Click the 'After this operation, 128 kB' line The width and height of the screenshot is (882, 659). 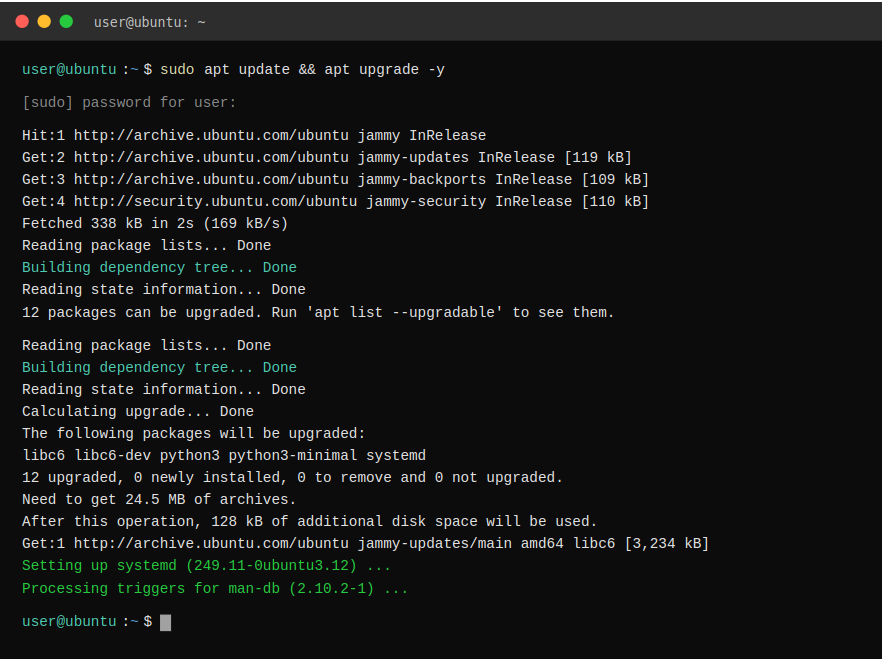309,521
